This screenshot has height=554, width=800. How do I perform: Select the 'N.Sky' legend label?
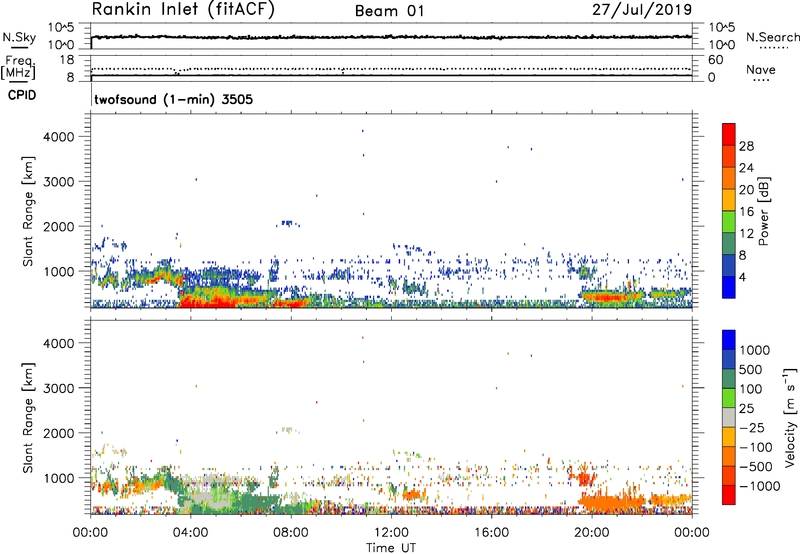(19, 37)
